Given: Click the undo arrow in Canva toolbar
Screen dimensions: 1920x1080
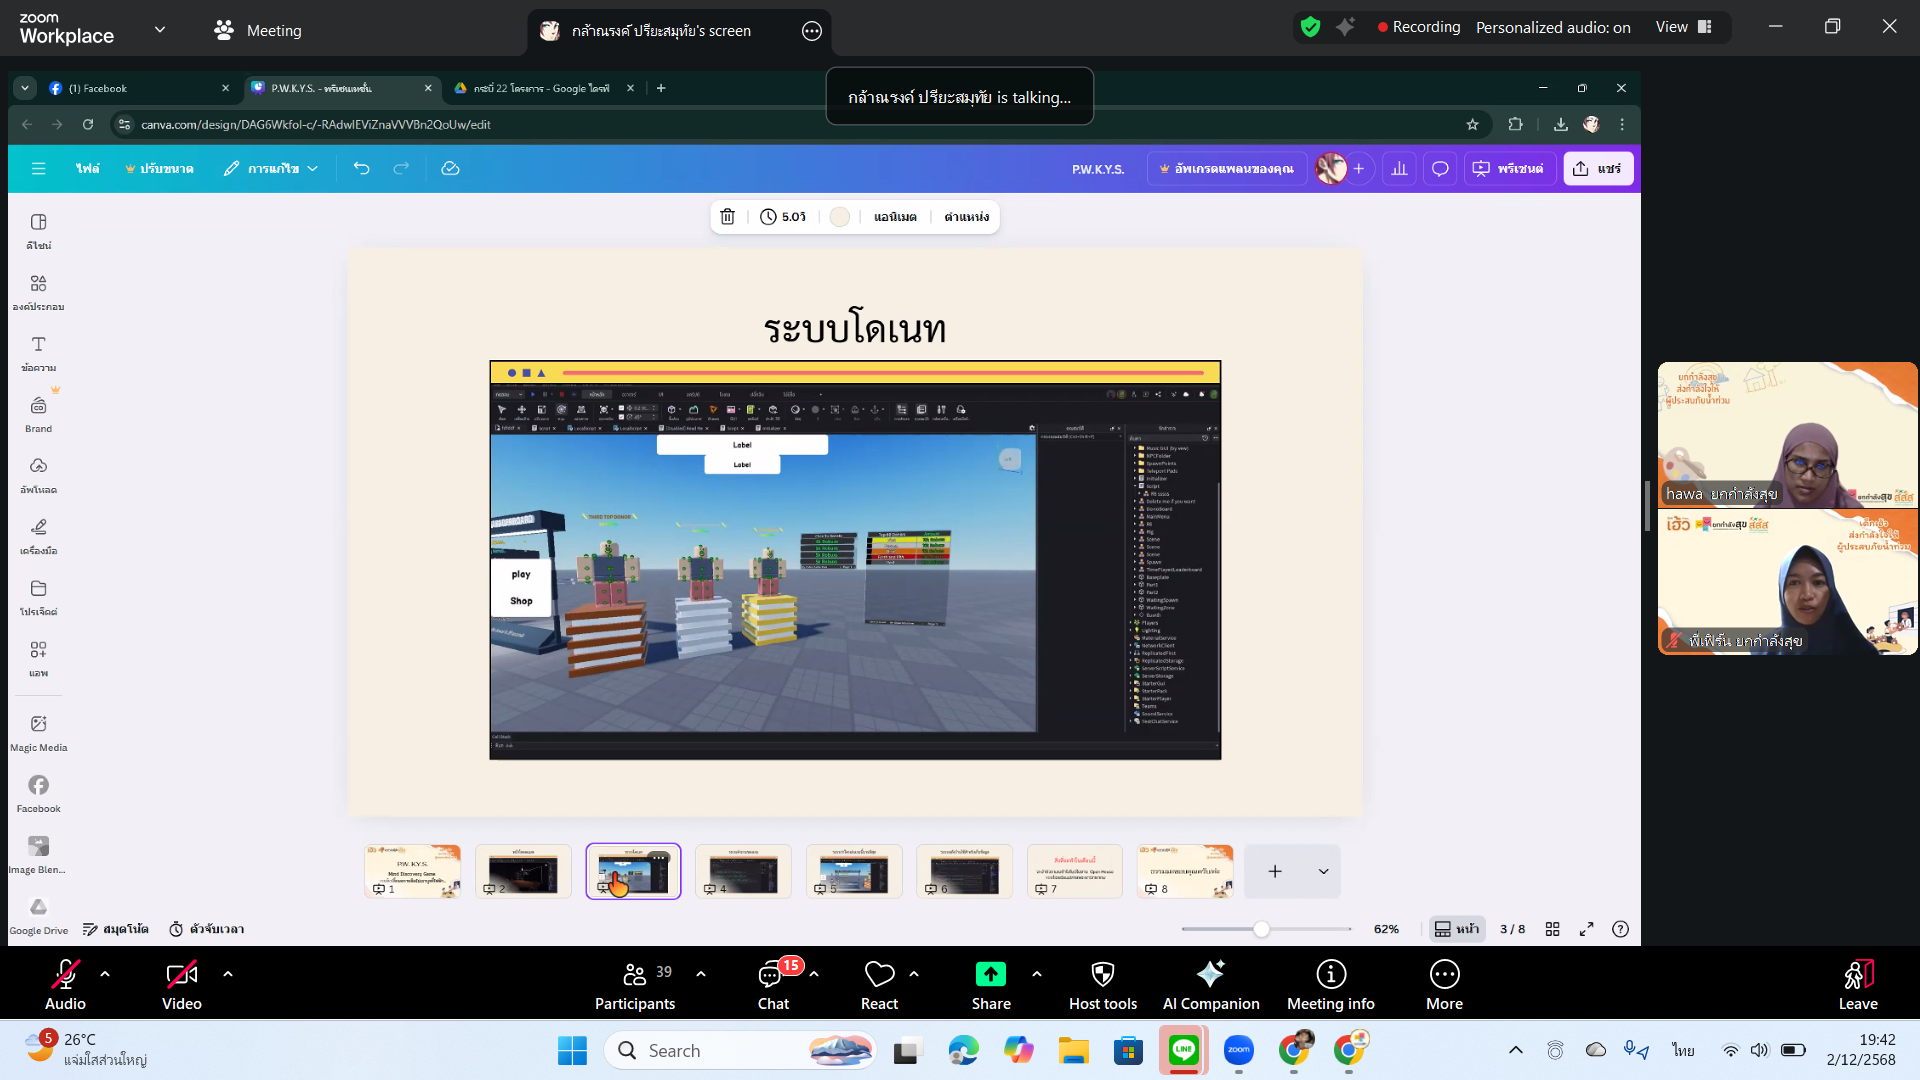Looking at the screenshot, I should (x=361, y=169).
